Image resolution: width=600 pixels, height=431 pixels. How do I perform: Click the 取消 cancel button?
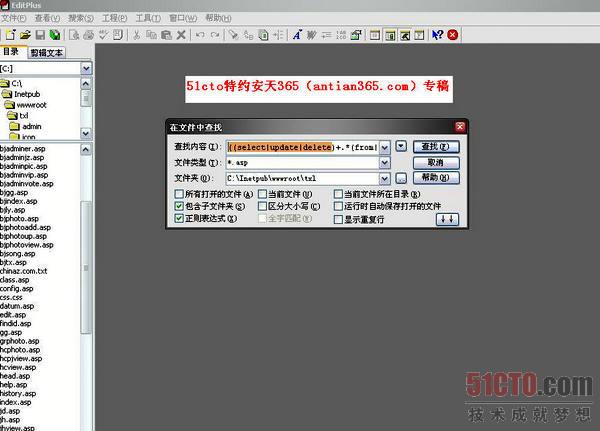436,163
